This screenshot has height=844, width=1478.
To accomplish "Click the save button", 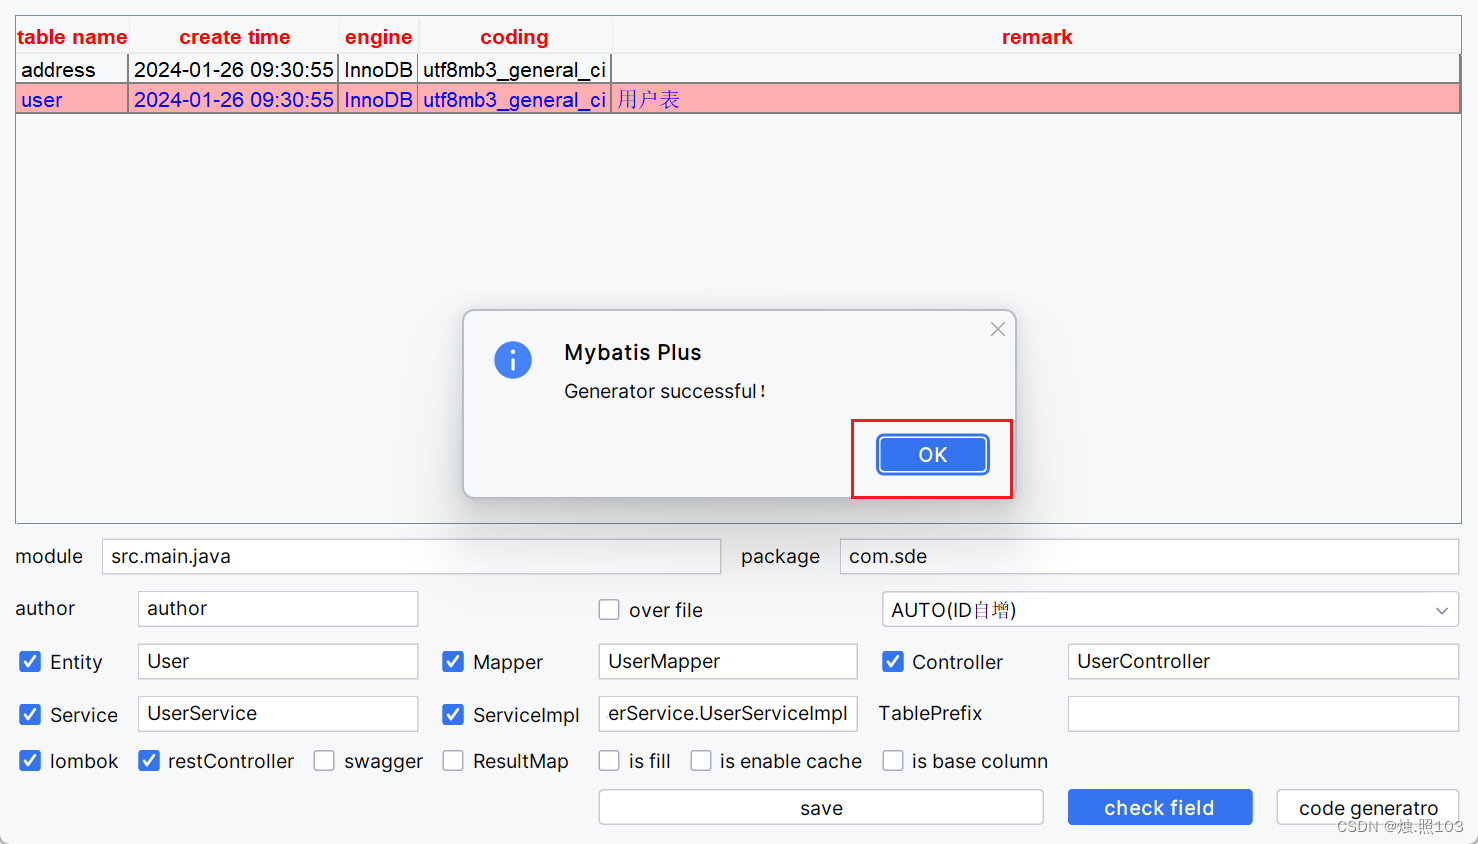I will click(821, 807).
